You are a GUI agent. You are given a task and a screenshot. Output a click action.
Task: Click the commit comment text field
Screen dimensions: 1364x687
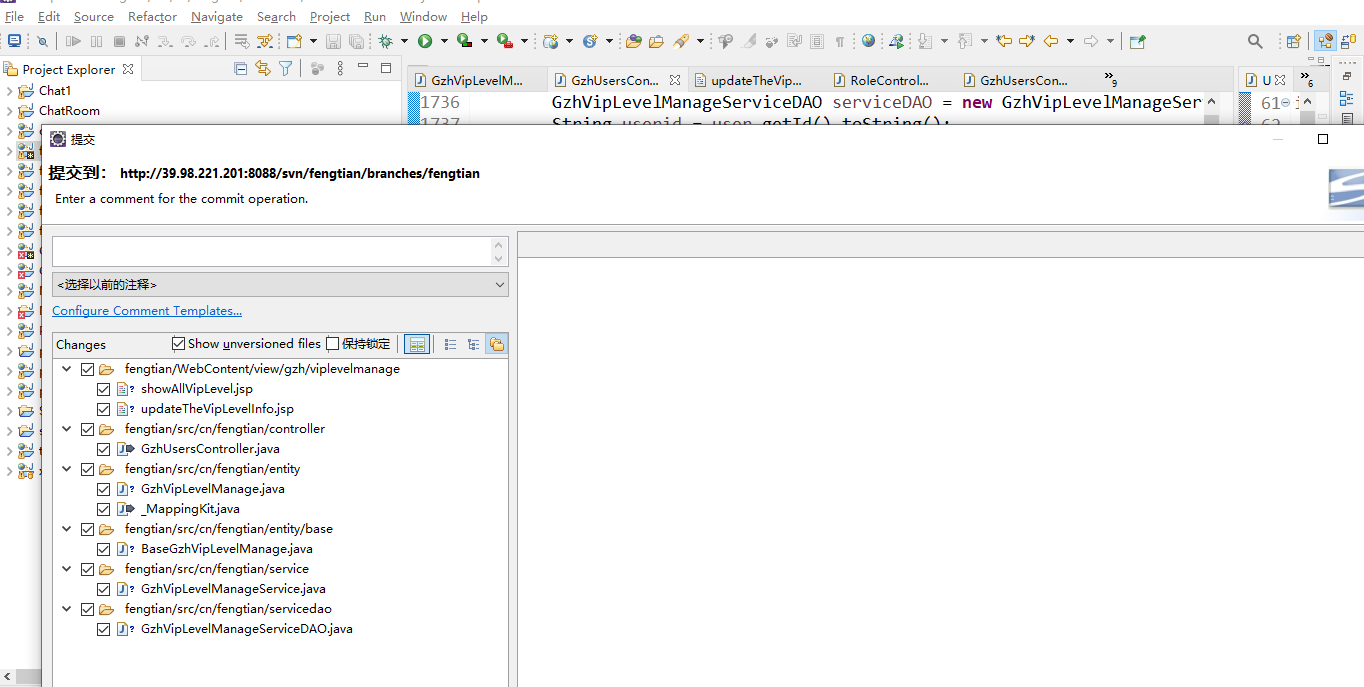pos(270,251)
